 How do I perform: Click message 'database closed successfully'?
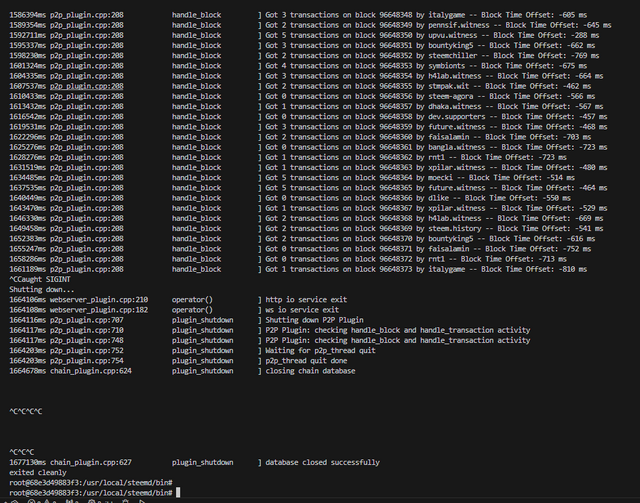[x=322, y=463]
